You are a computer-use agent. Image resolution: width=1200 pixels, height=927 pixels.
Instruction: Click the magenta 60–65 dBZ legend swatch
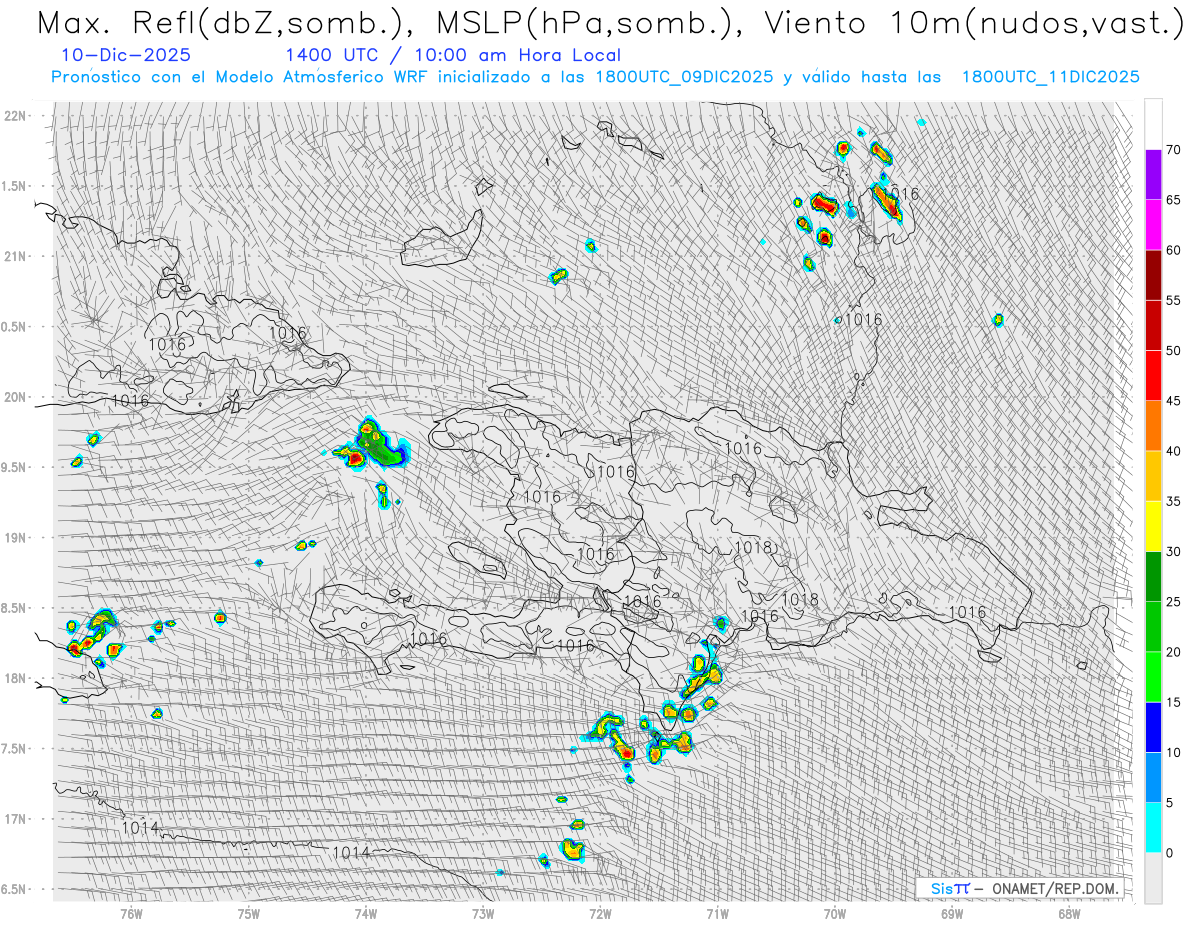pos(1153,225)
